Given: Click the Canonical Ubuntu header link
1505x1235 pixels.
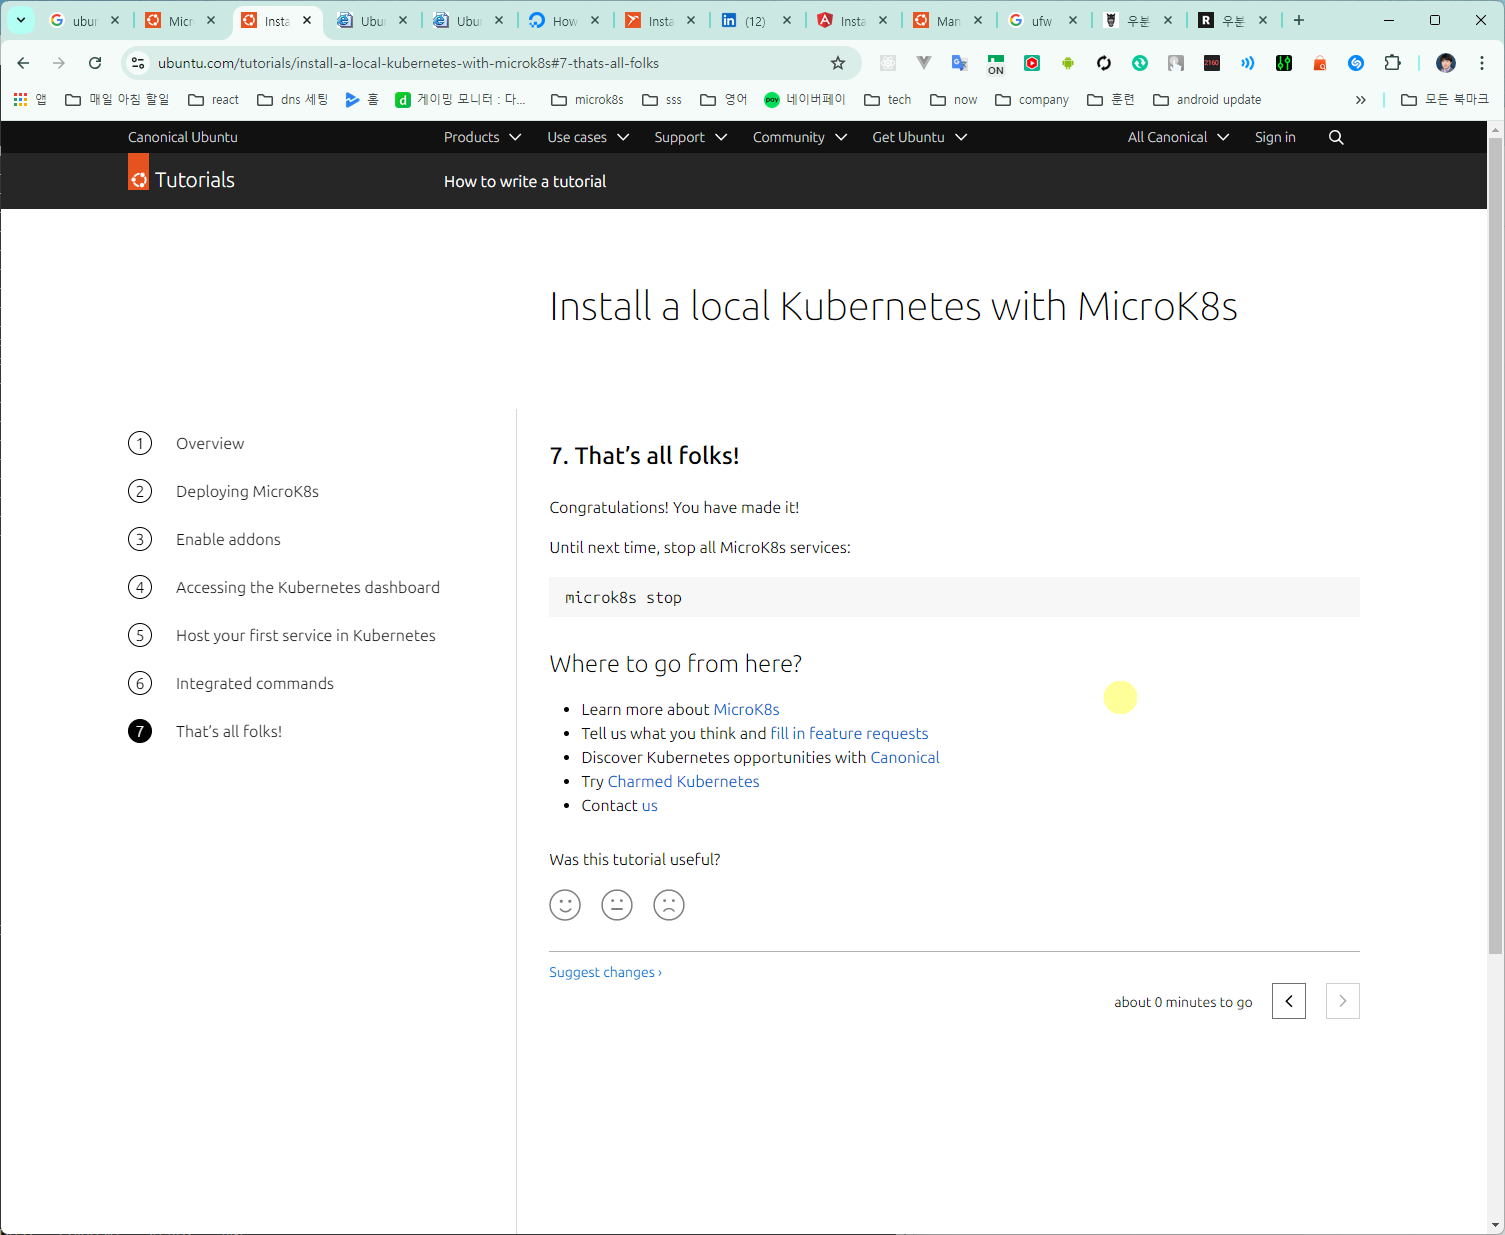Looking at the screenshot, I should tap(183, 137).
